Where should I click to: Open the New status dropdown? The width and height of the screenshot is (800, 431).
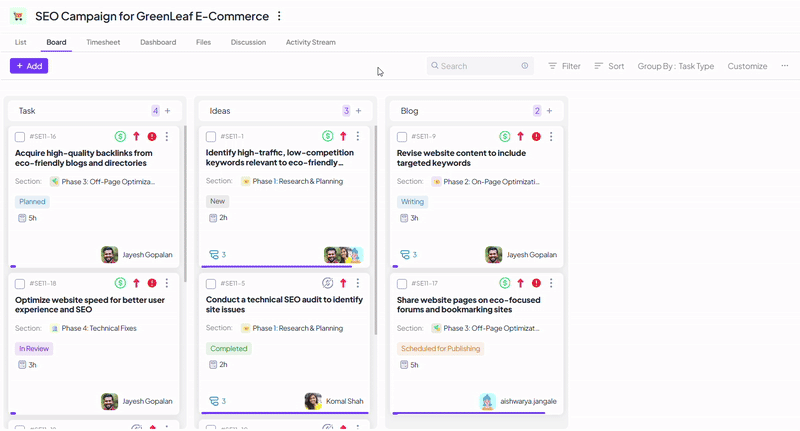217,201
